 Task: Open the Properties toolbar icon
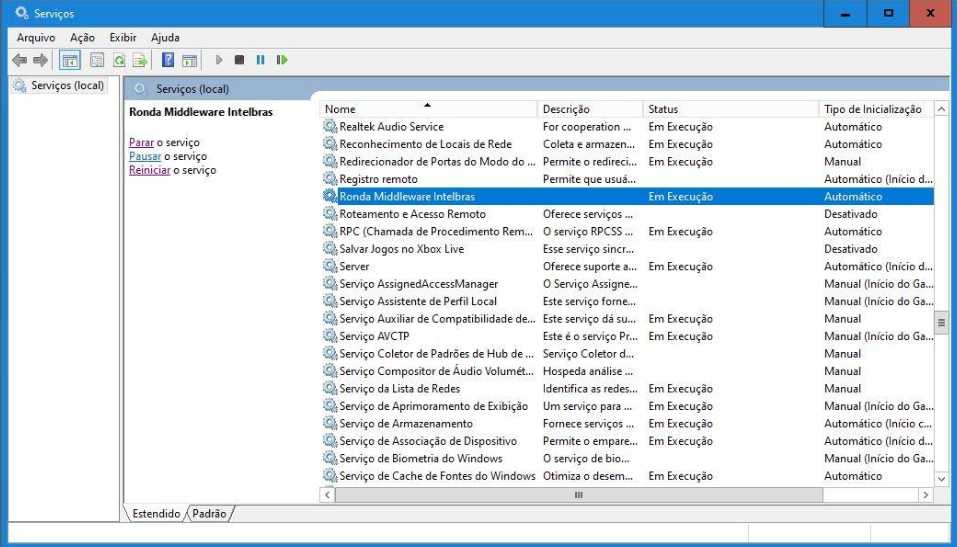click(97, 60)
